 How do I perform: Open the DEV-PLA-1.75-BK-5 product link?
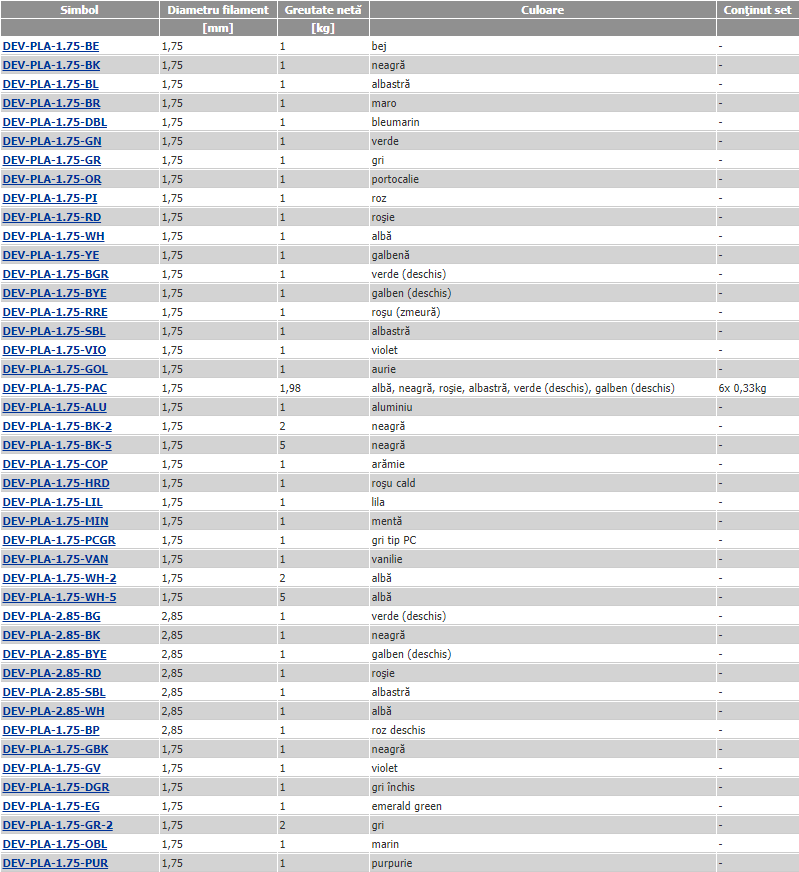tap(57, 445)
